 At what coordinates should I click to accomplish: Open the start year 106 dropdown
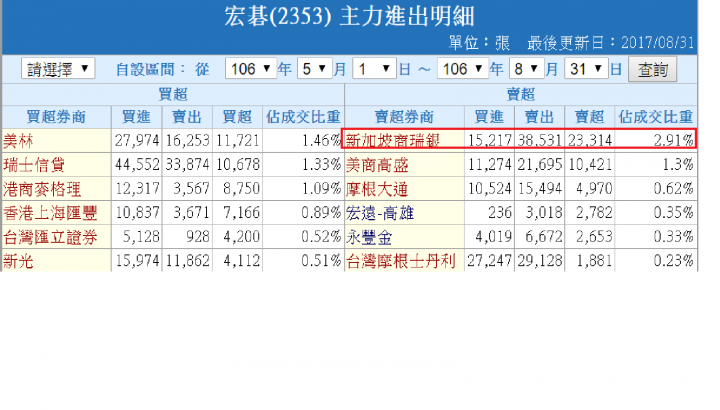251,69
